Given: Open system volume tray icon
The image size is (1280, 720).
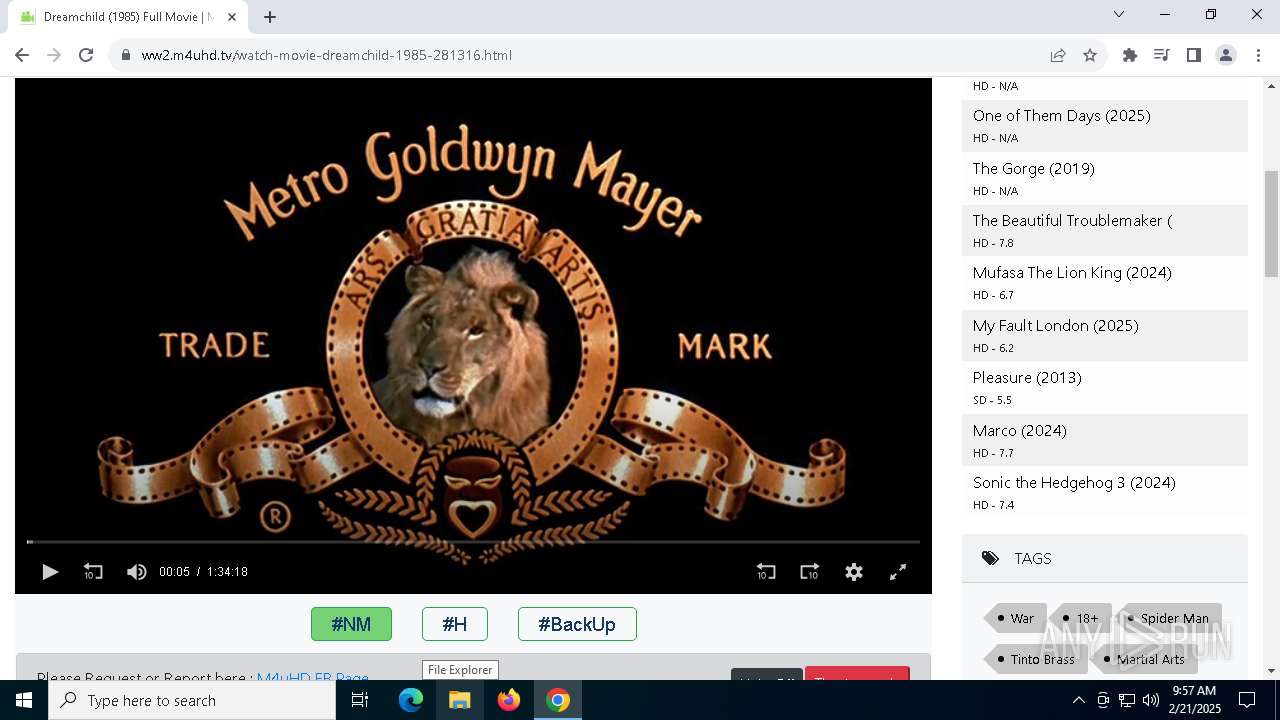Looking at the screenshot, I should (x=1151, y=700).
